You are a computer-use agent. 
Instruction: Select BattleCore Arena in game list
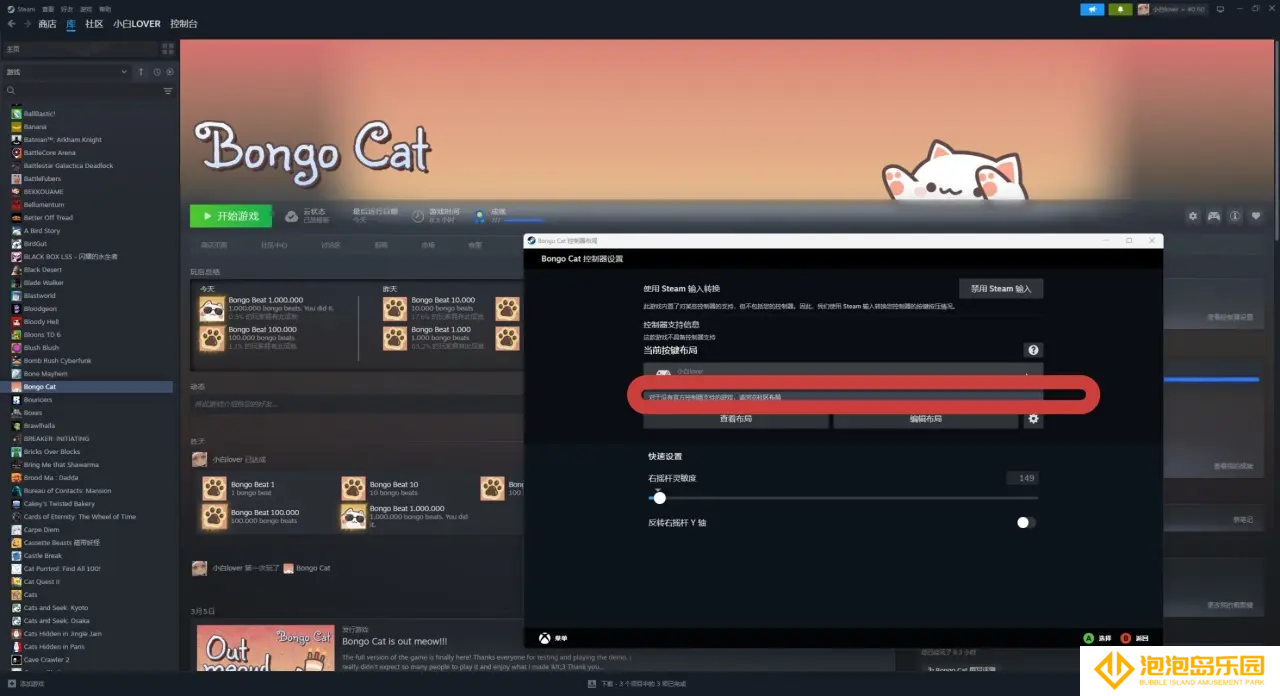(49, 153)
